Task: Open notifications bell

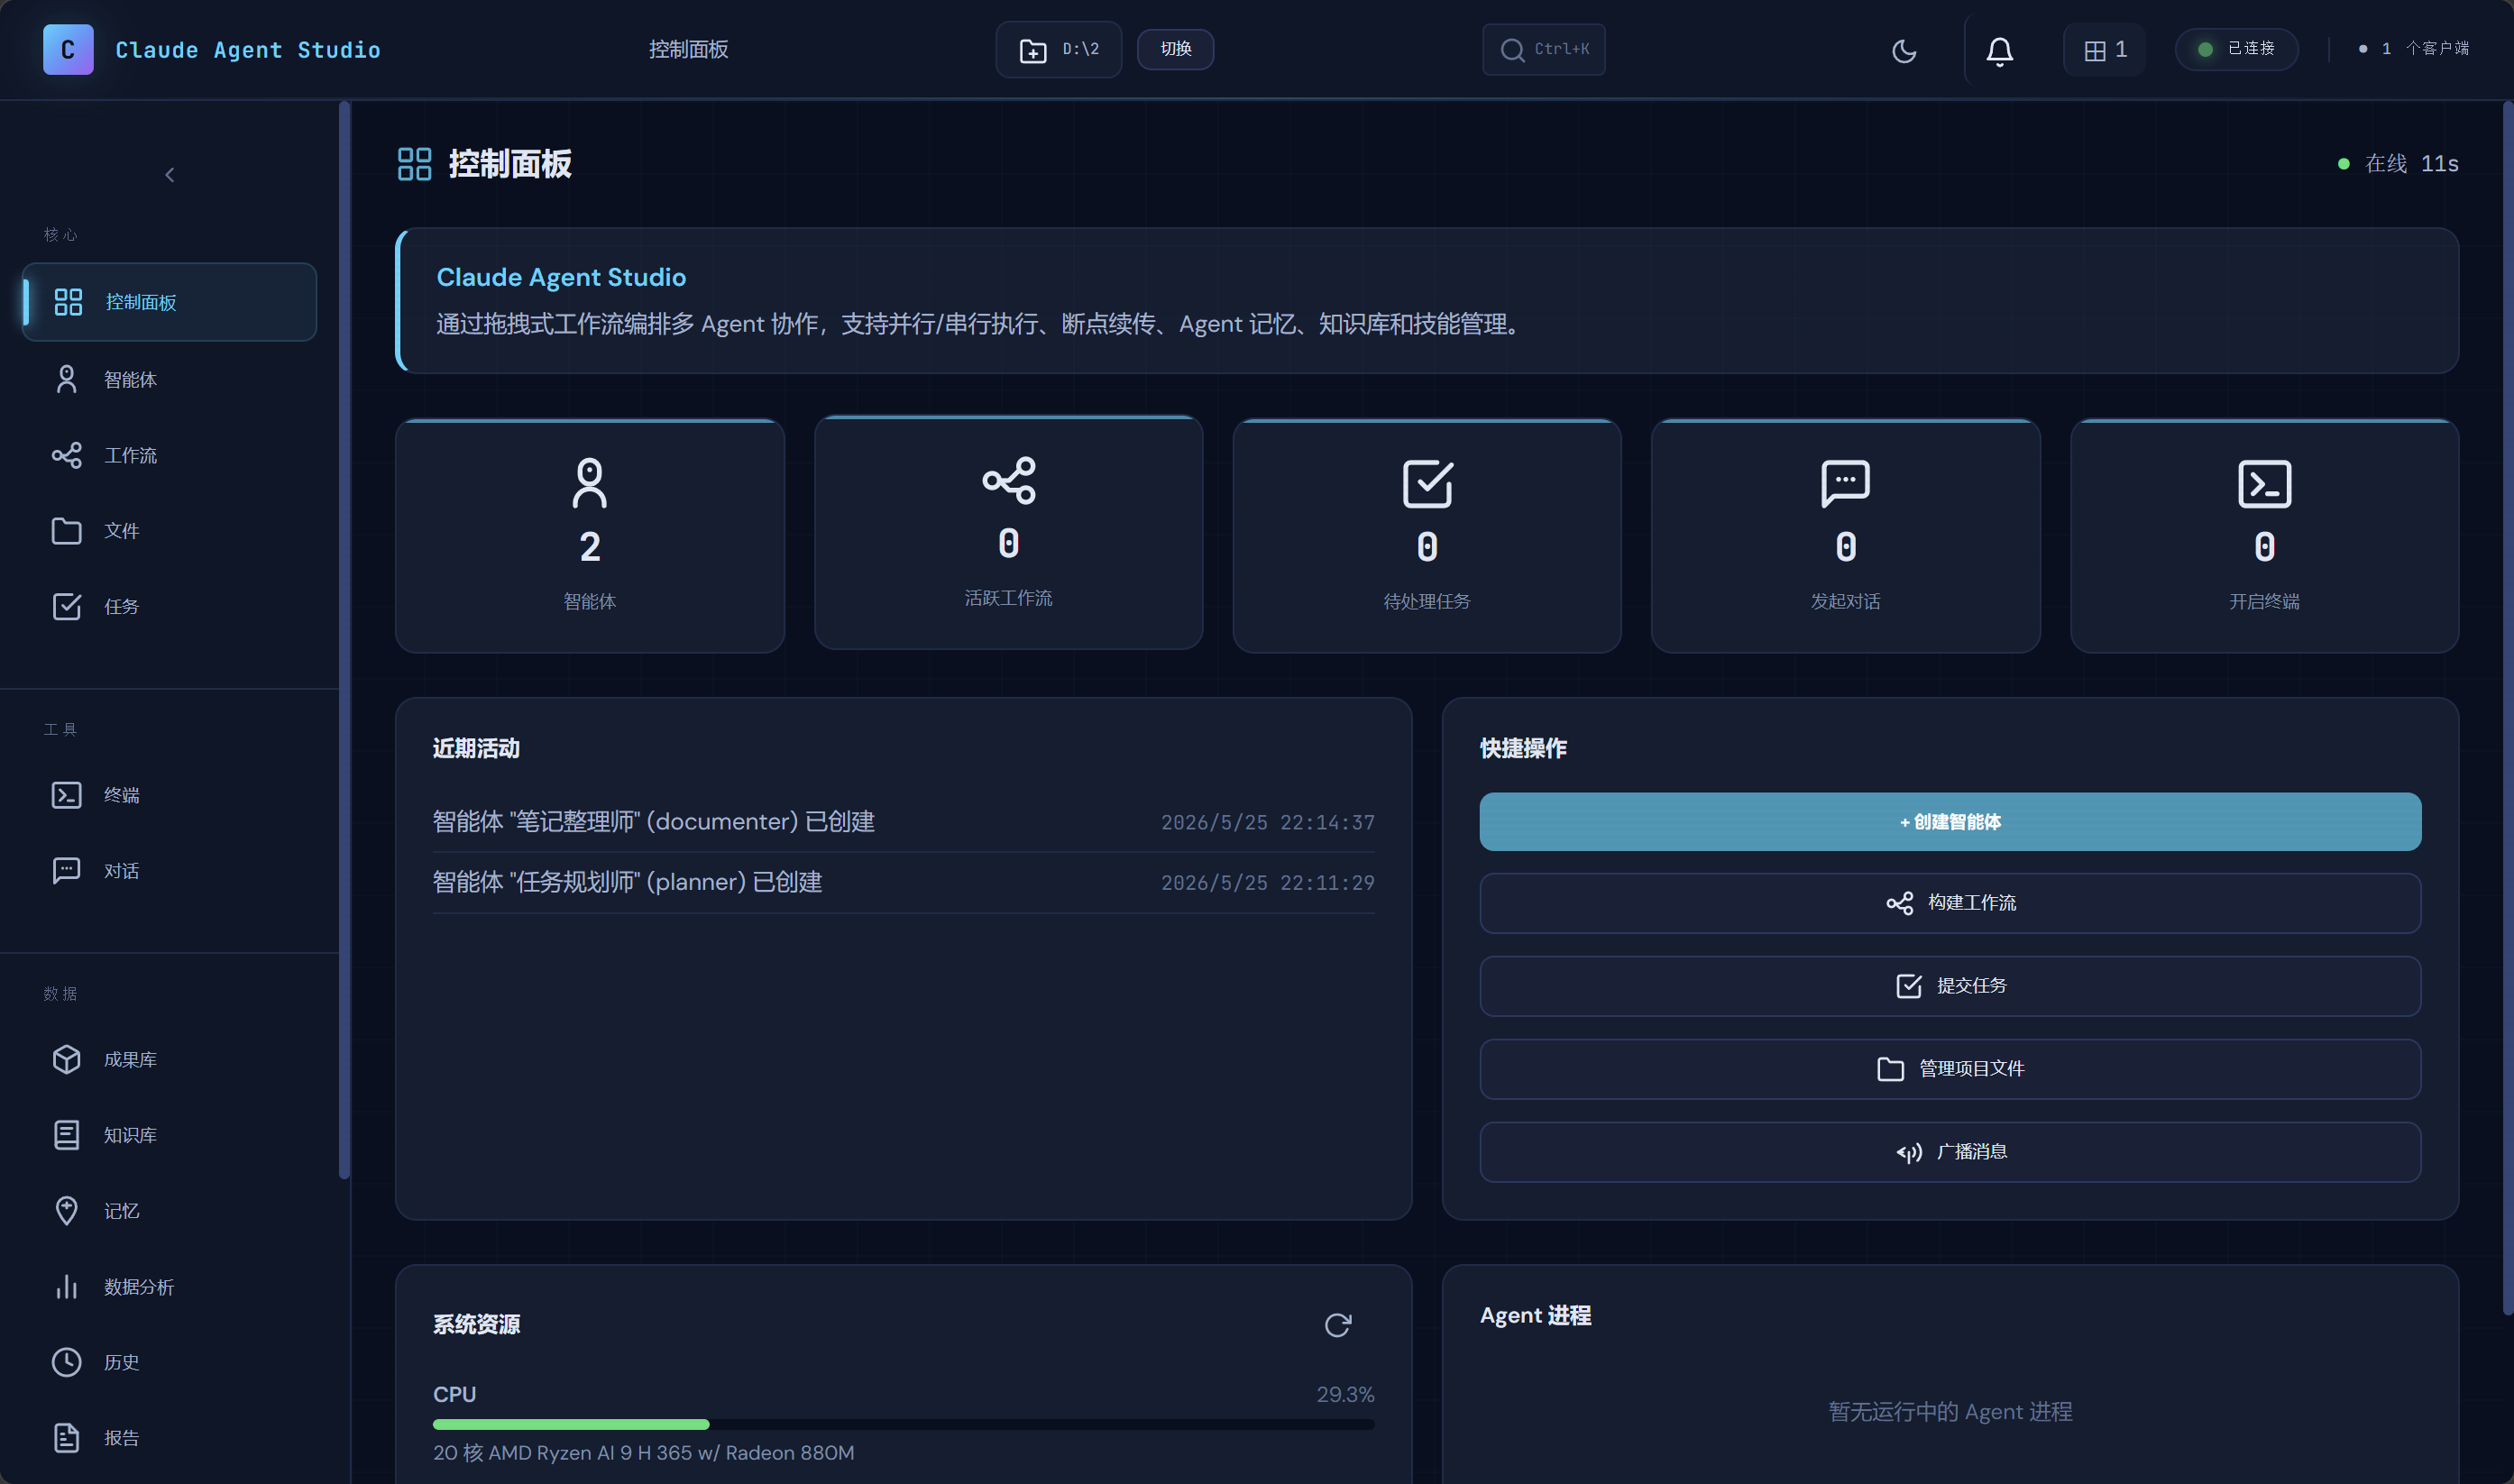Action: (1999, 50)
